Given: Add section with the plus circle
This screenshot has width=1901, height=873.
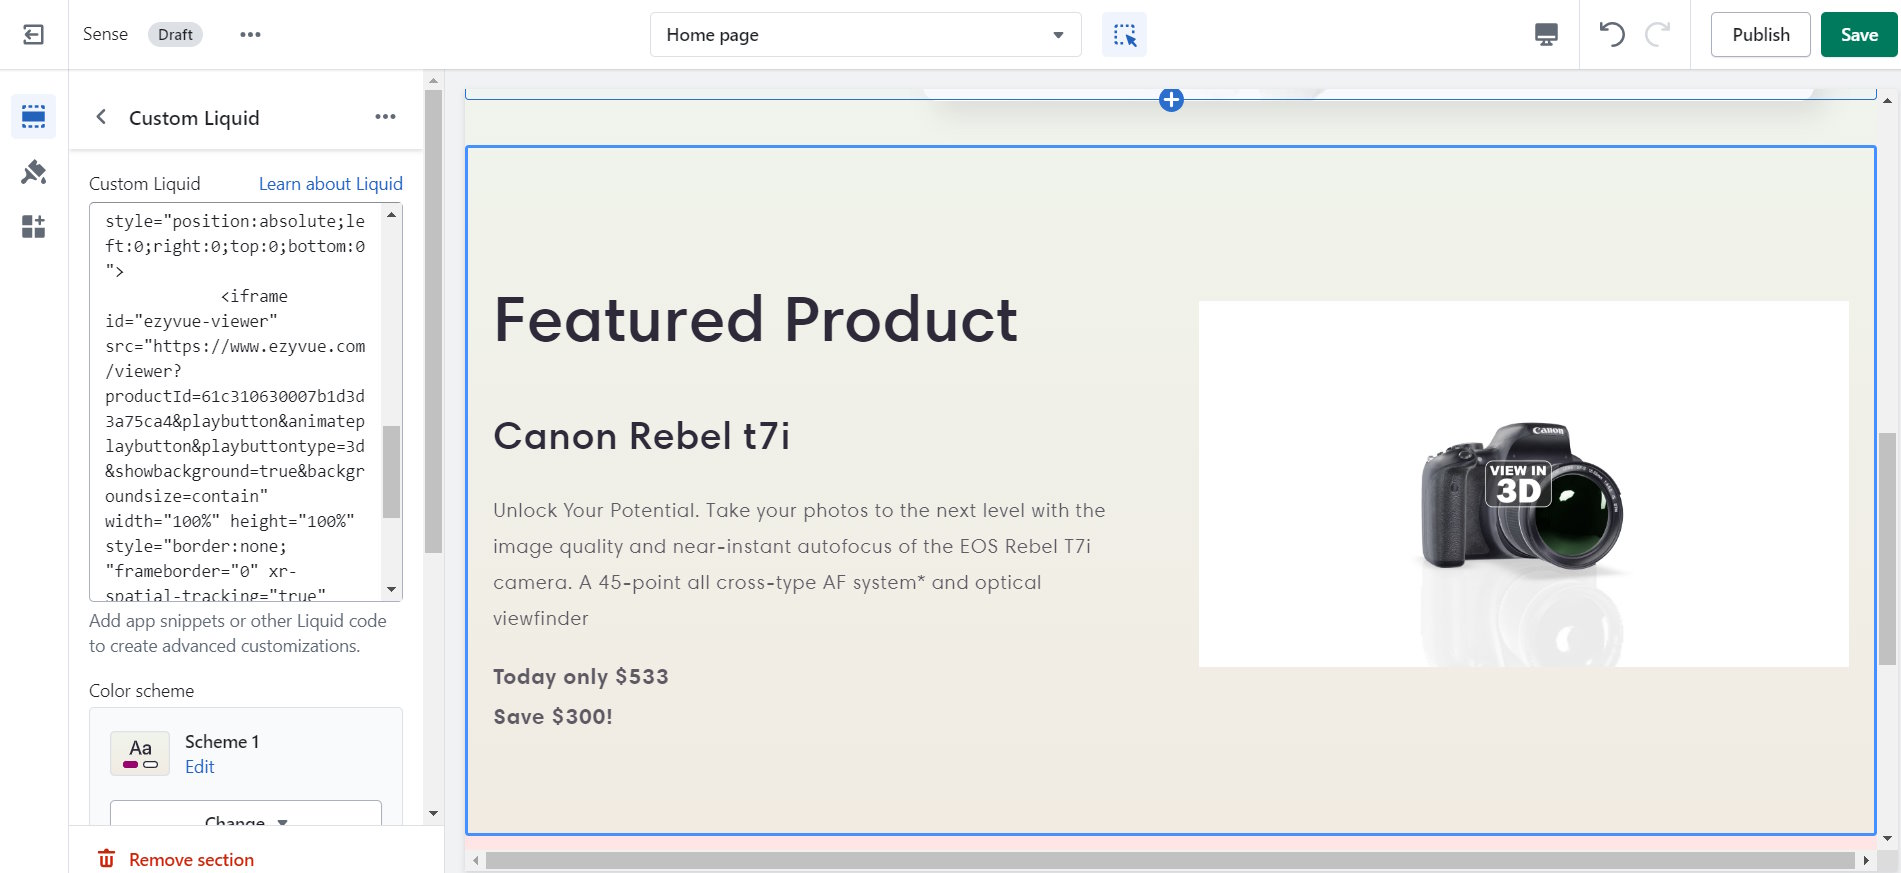Looking at the screenshot, I should [x=1171, y=100].
